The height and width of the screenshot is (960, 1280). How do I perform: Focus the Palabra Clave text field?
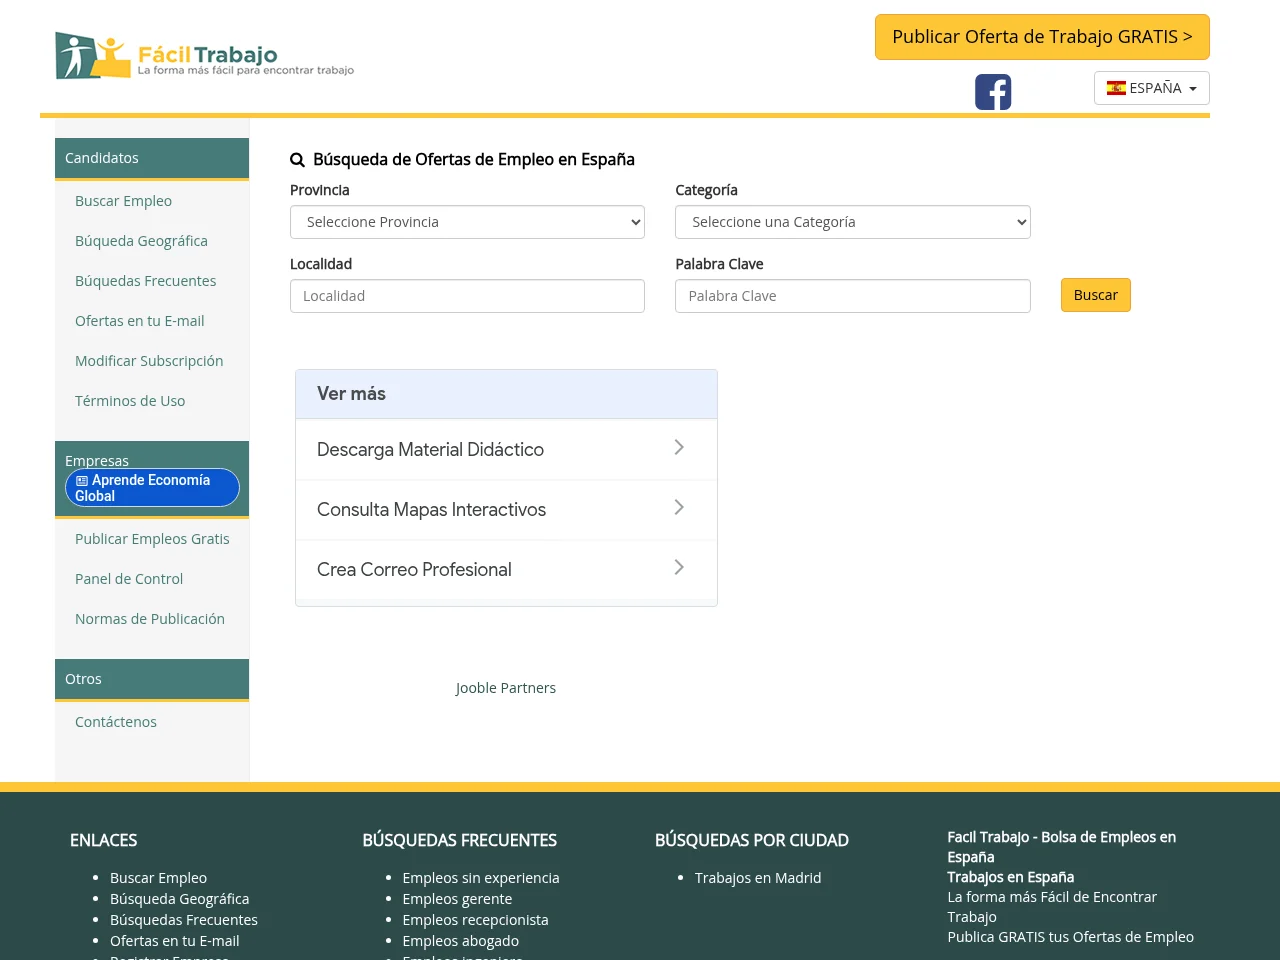pyautogui.click(x=853, y=296)
